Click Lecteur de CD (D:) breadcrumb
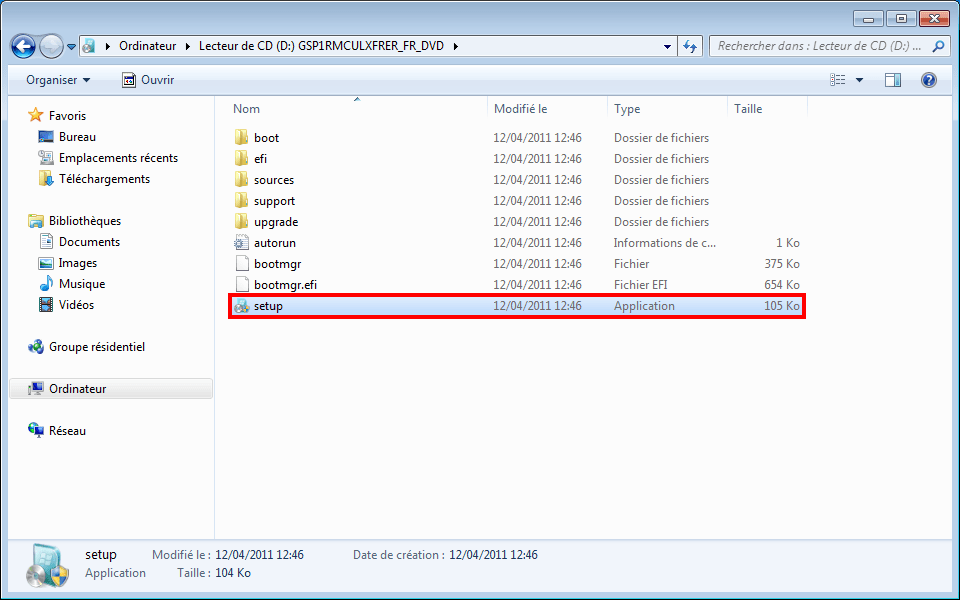Image resolution: width=960 pixels, height=600 pixels. 321,46
